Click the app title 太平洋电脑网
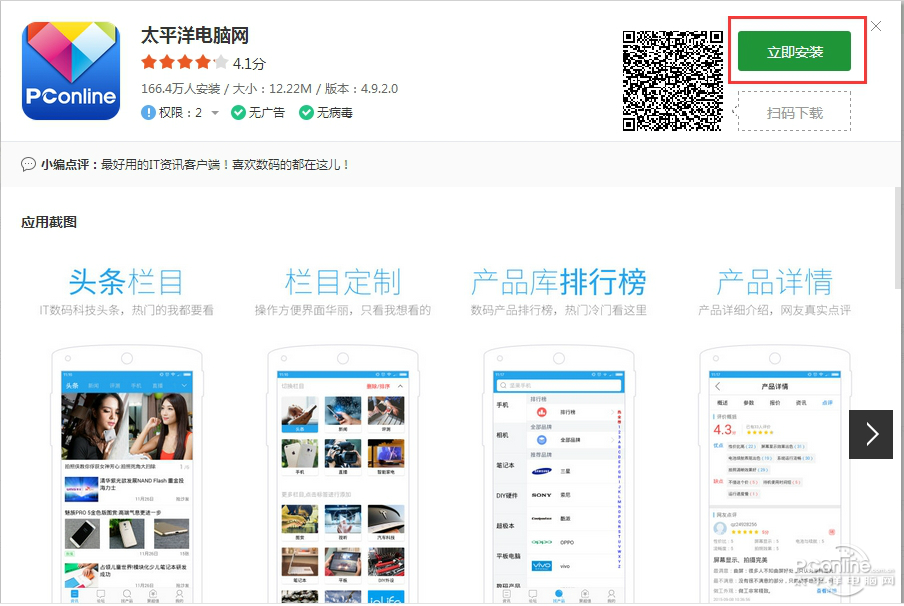 195,35
